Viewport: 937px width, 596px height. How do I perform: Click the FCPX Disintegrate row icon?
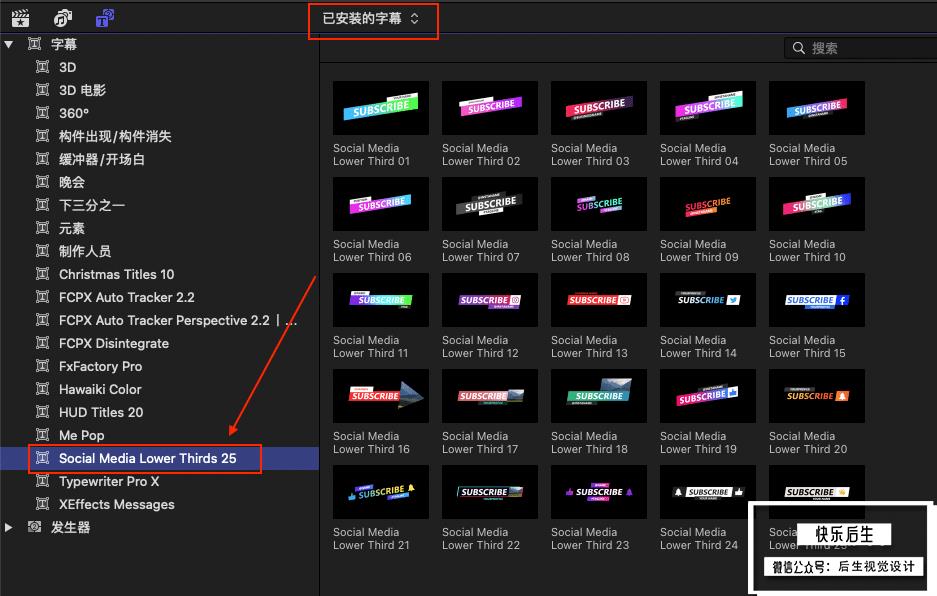pos(42,343)
